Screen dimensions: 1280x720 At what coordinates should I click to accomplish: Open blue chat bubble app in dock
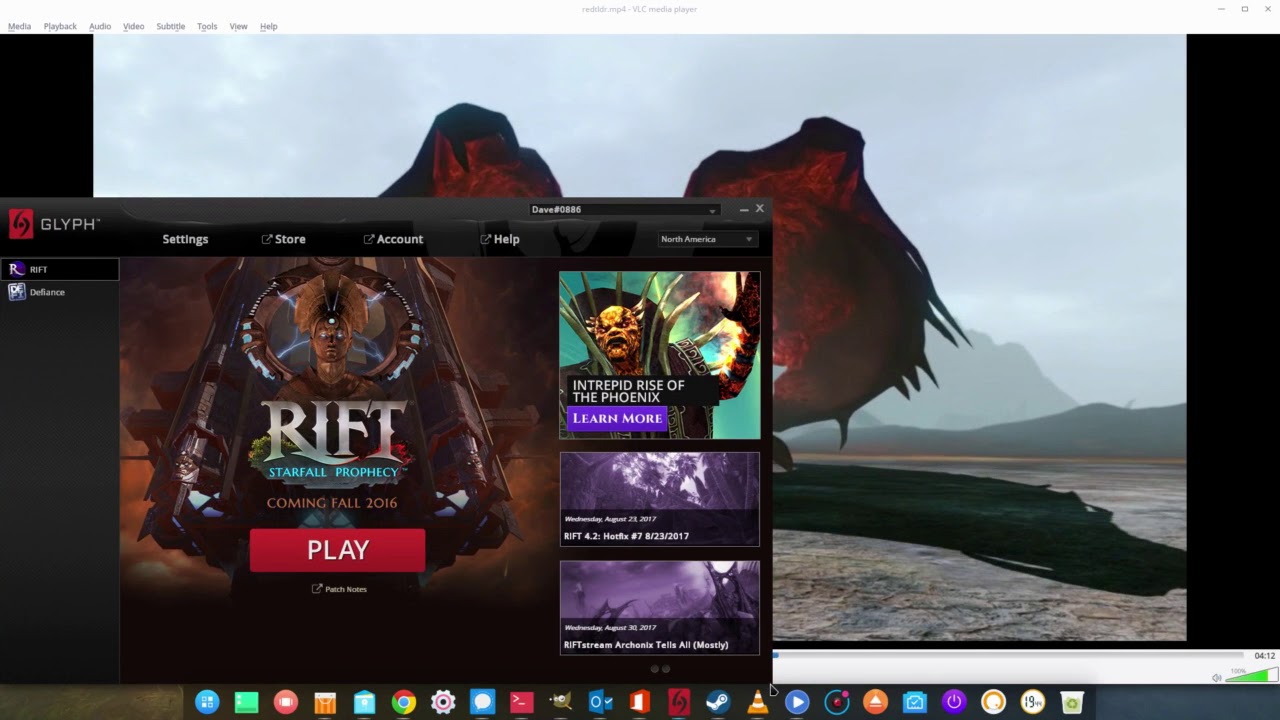click(482, 702)
